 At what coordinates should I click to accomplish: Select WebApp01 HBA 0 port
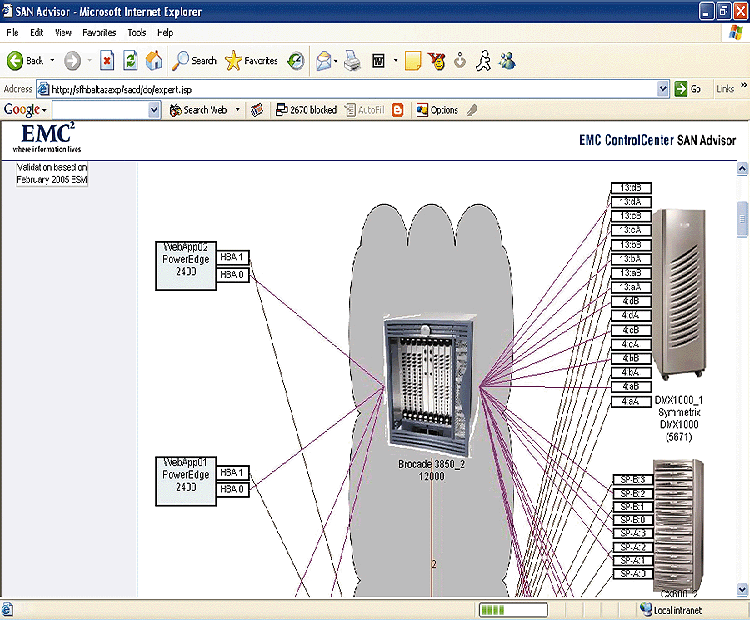[232, 489]
